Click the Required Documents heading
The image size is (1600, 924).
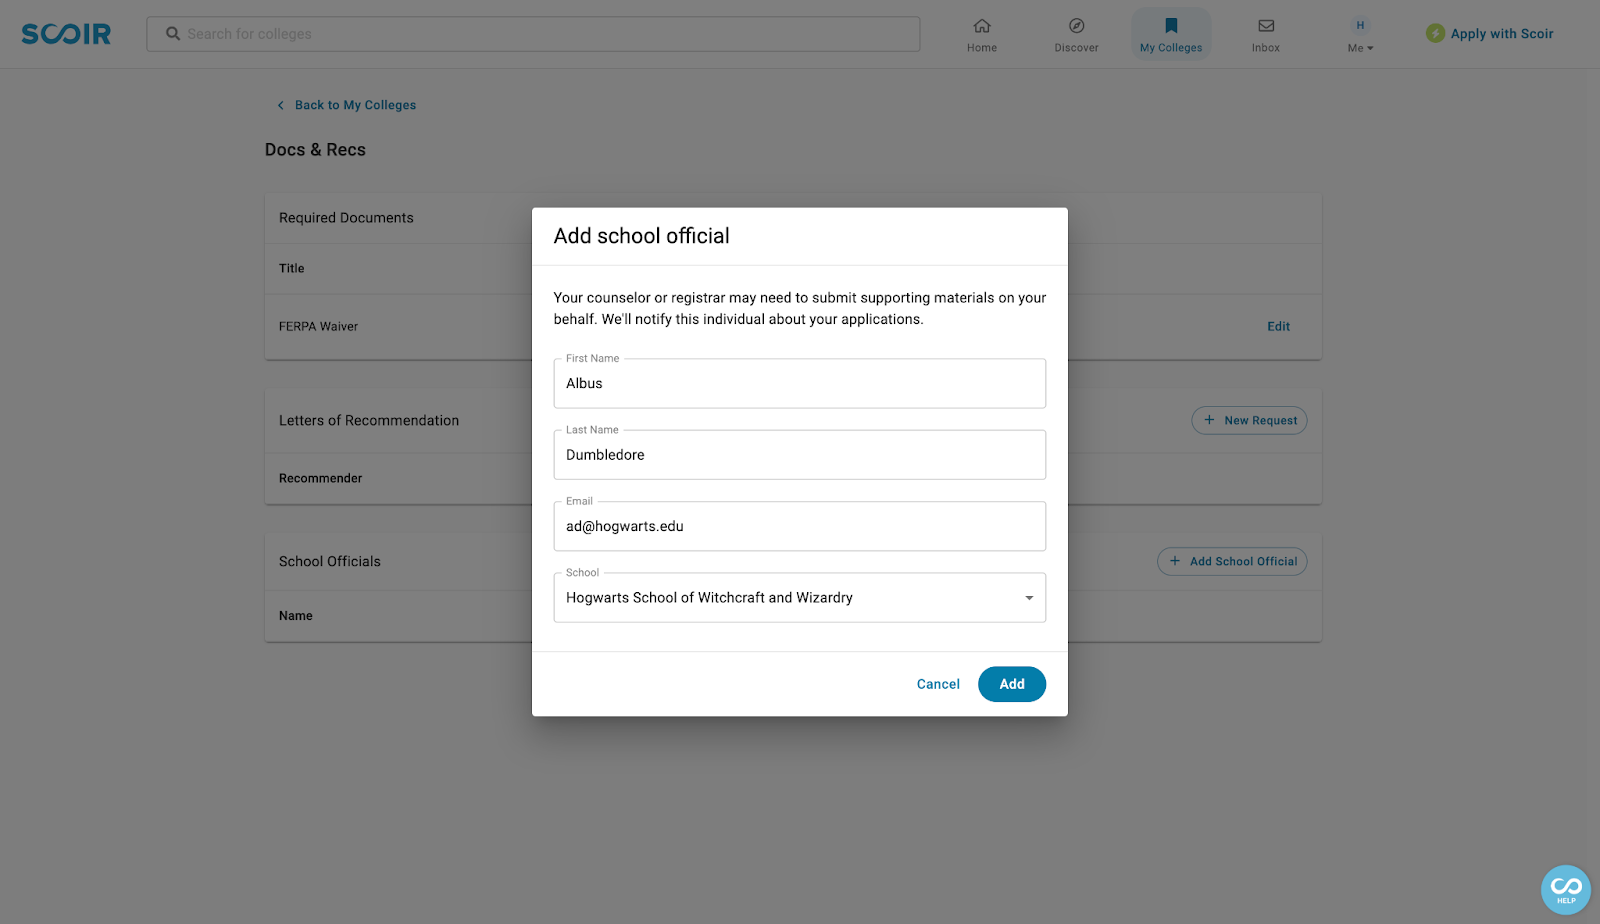pos(346,218)
